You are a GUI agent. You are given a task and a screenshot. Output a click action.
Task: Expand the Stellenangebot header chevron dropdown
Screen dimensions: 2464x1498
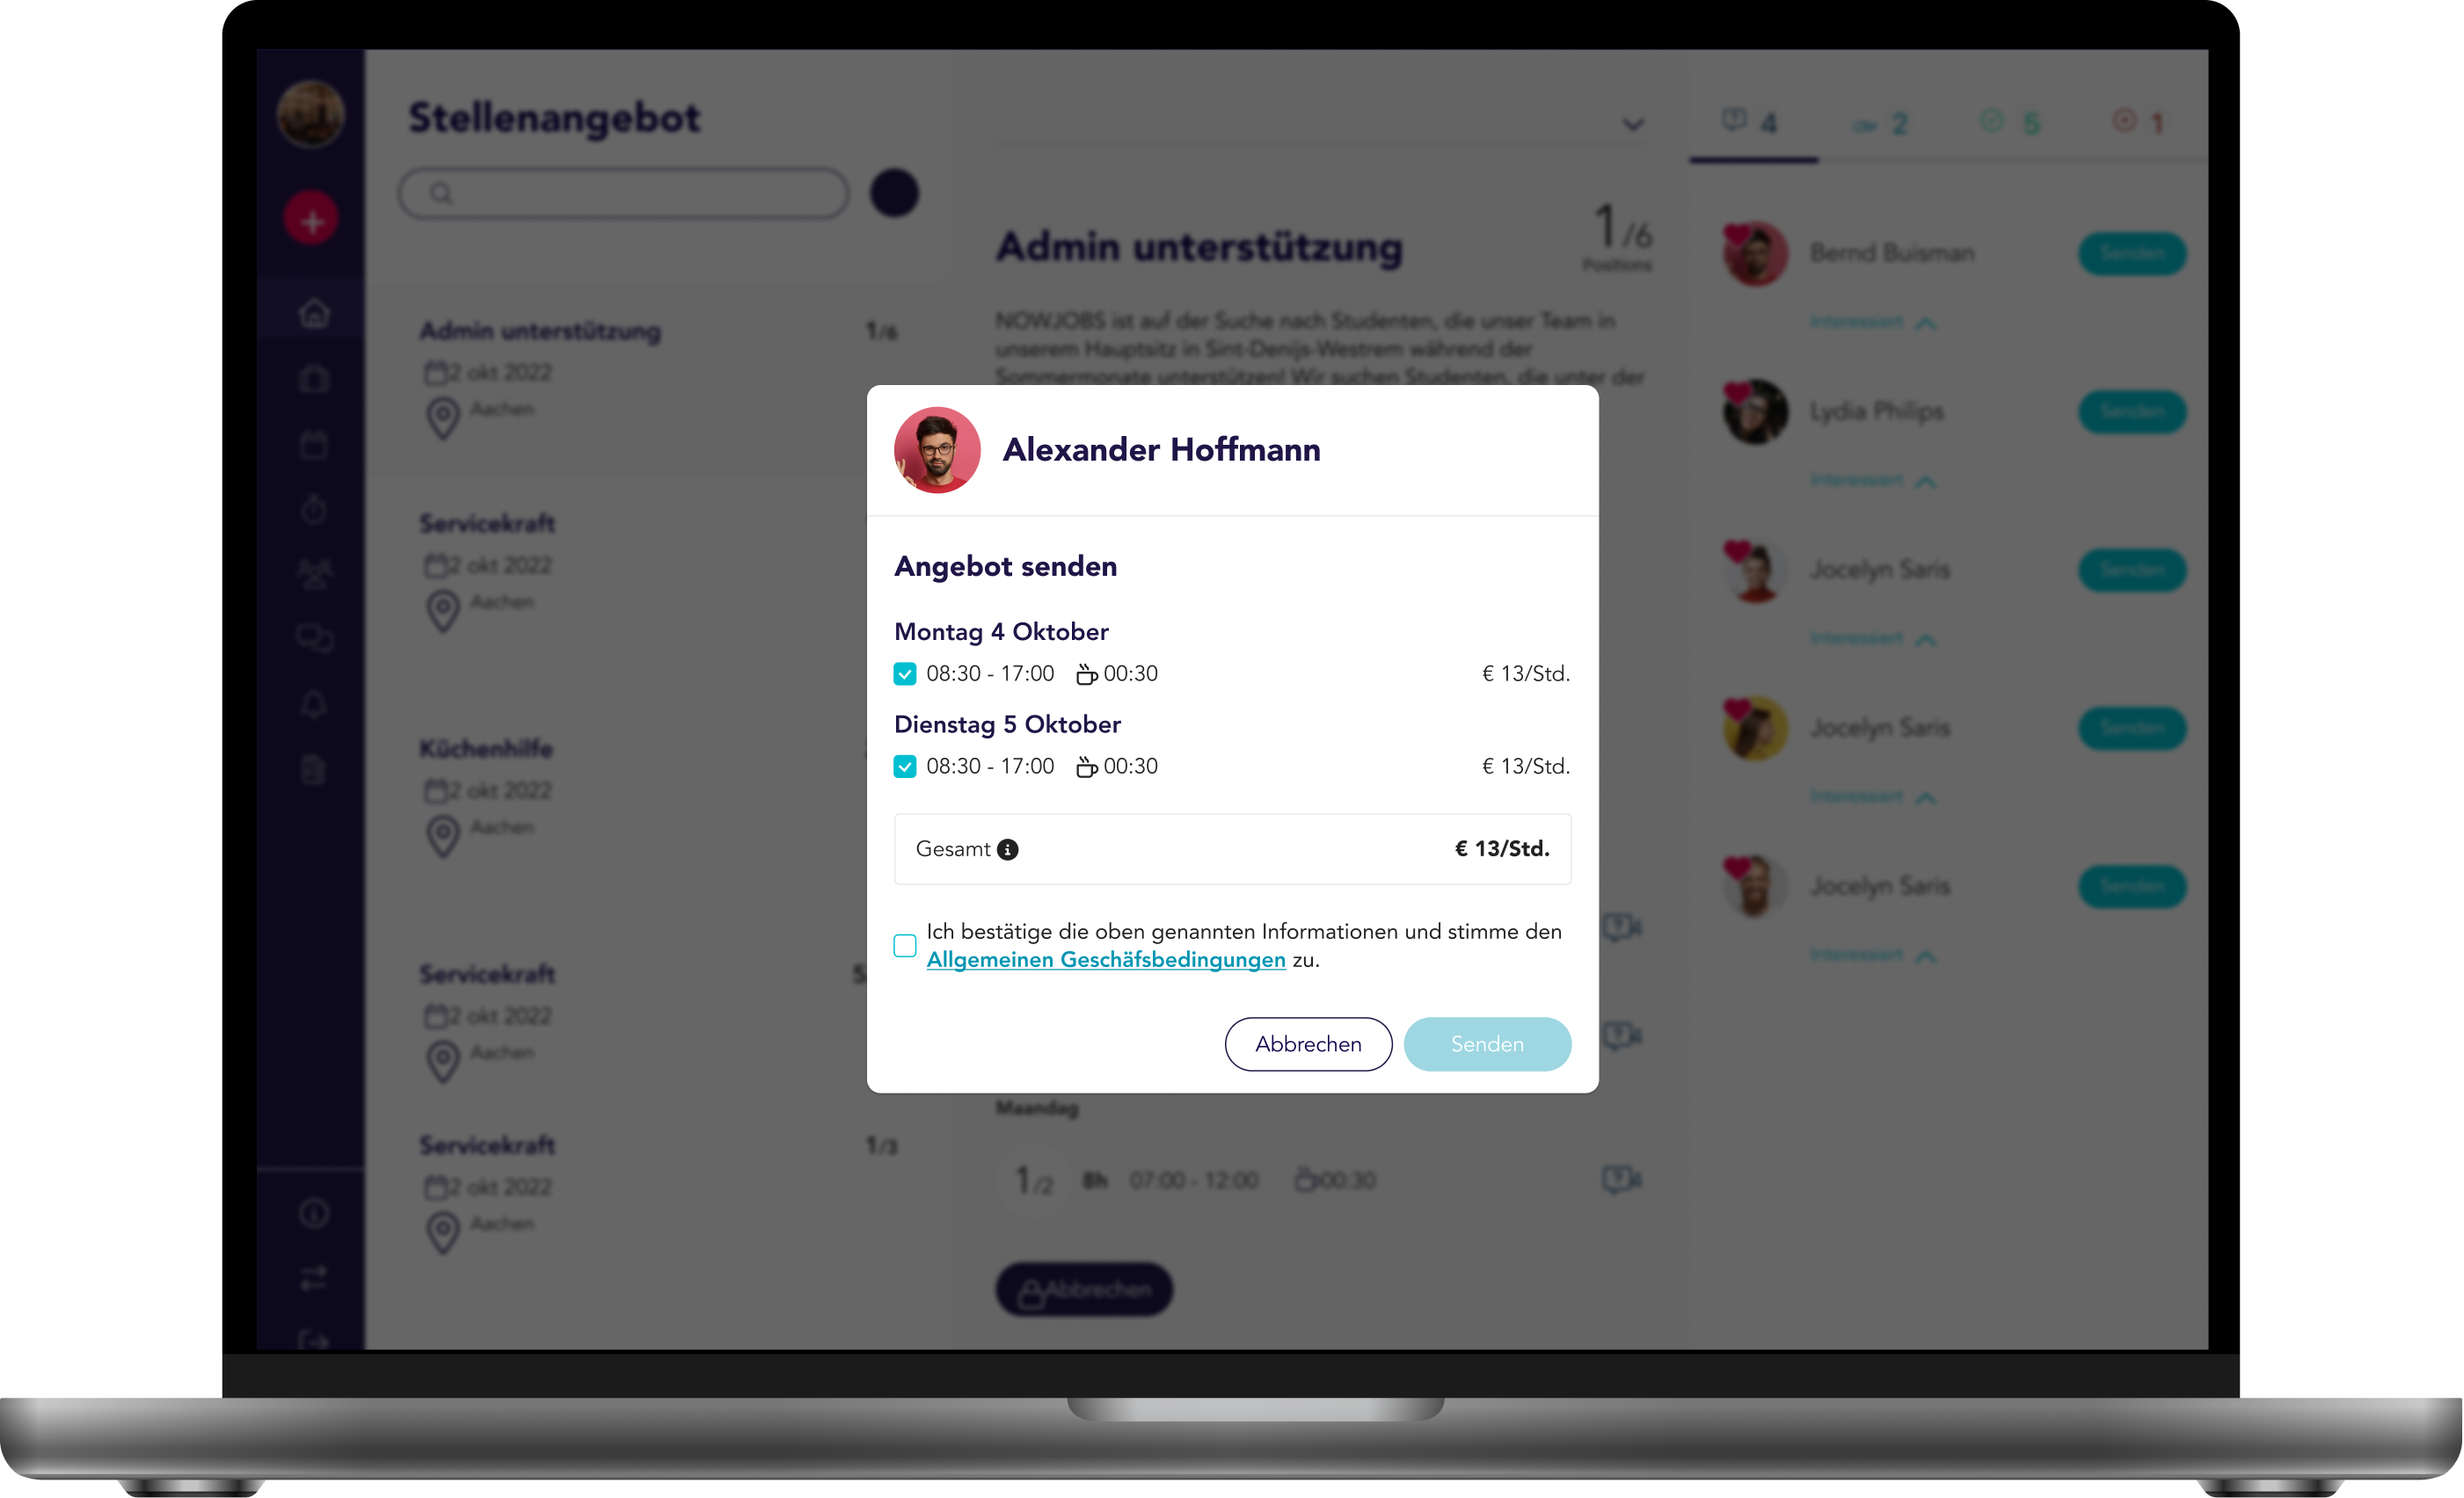coord(1632,125)
